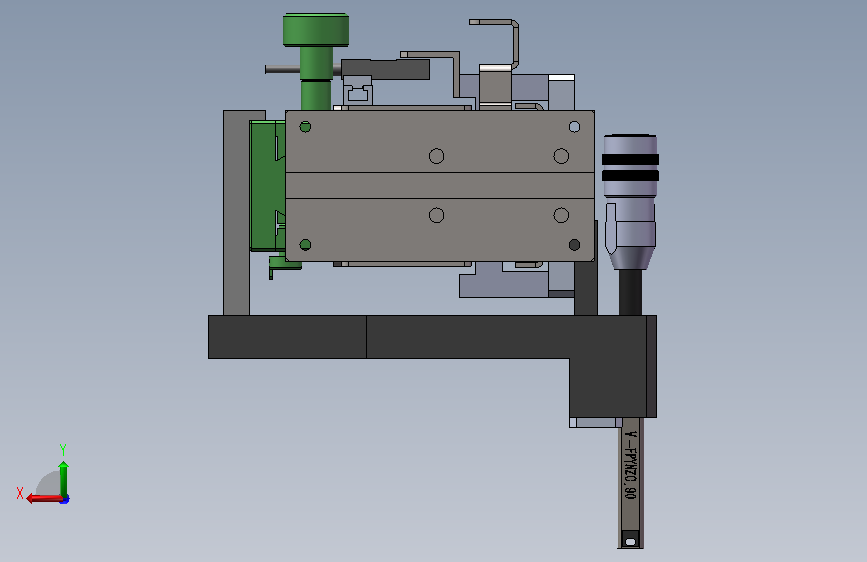Pick the narrow middle strip of the gray plate
Viewport: 867px width, 562px height.
click(x=440, y=185)
